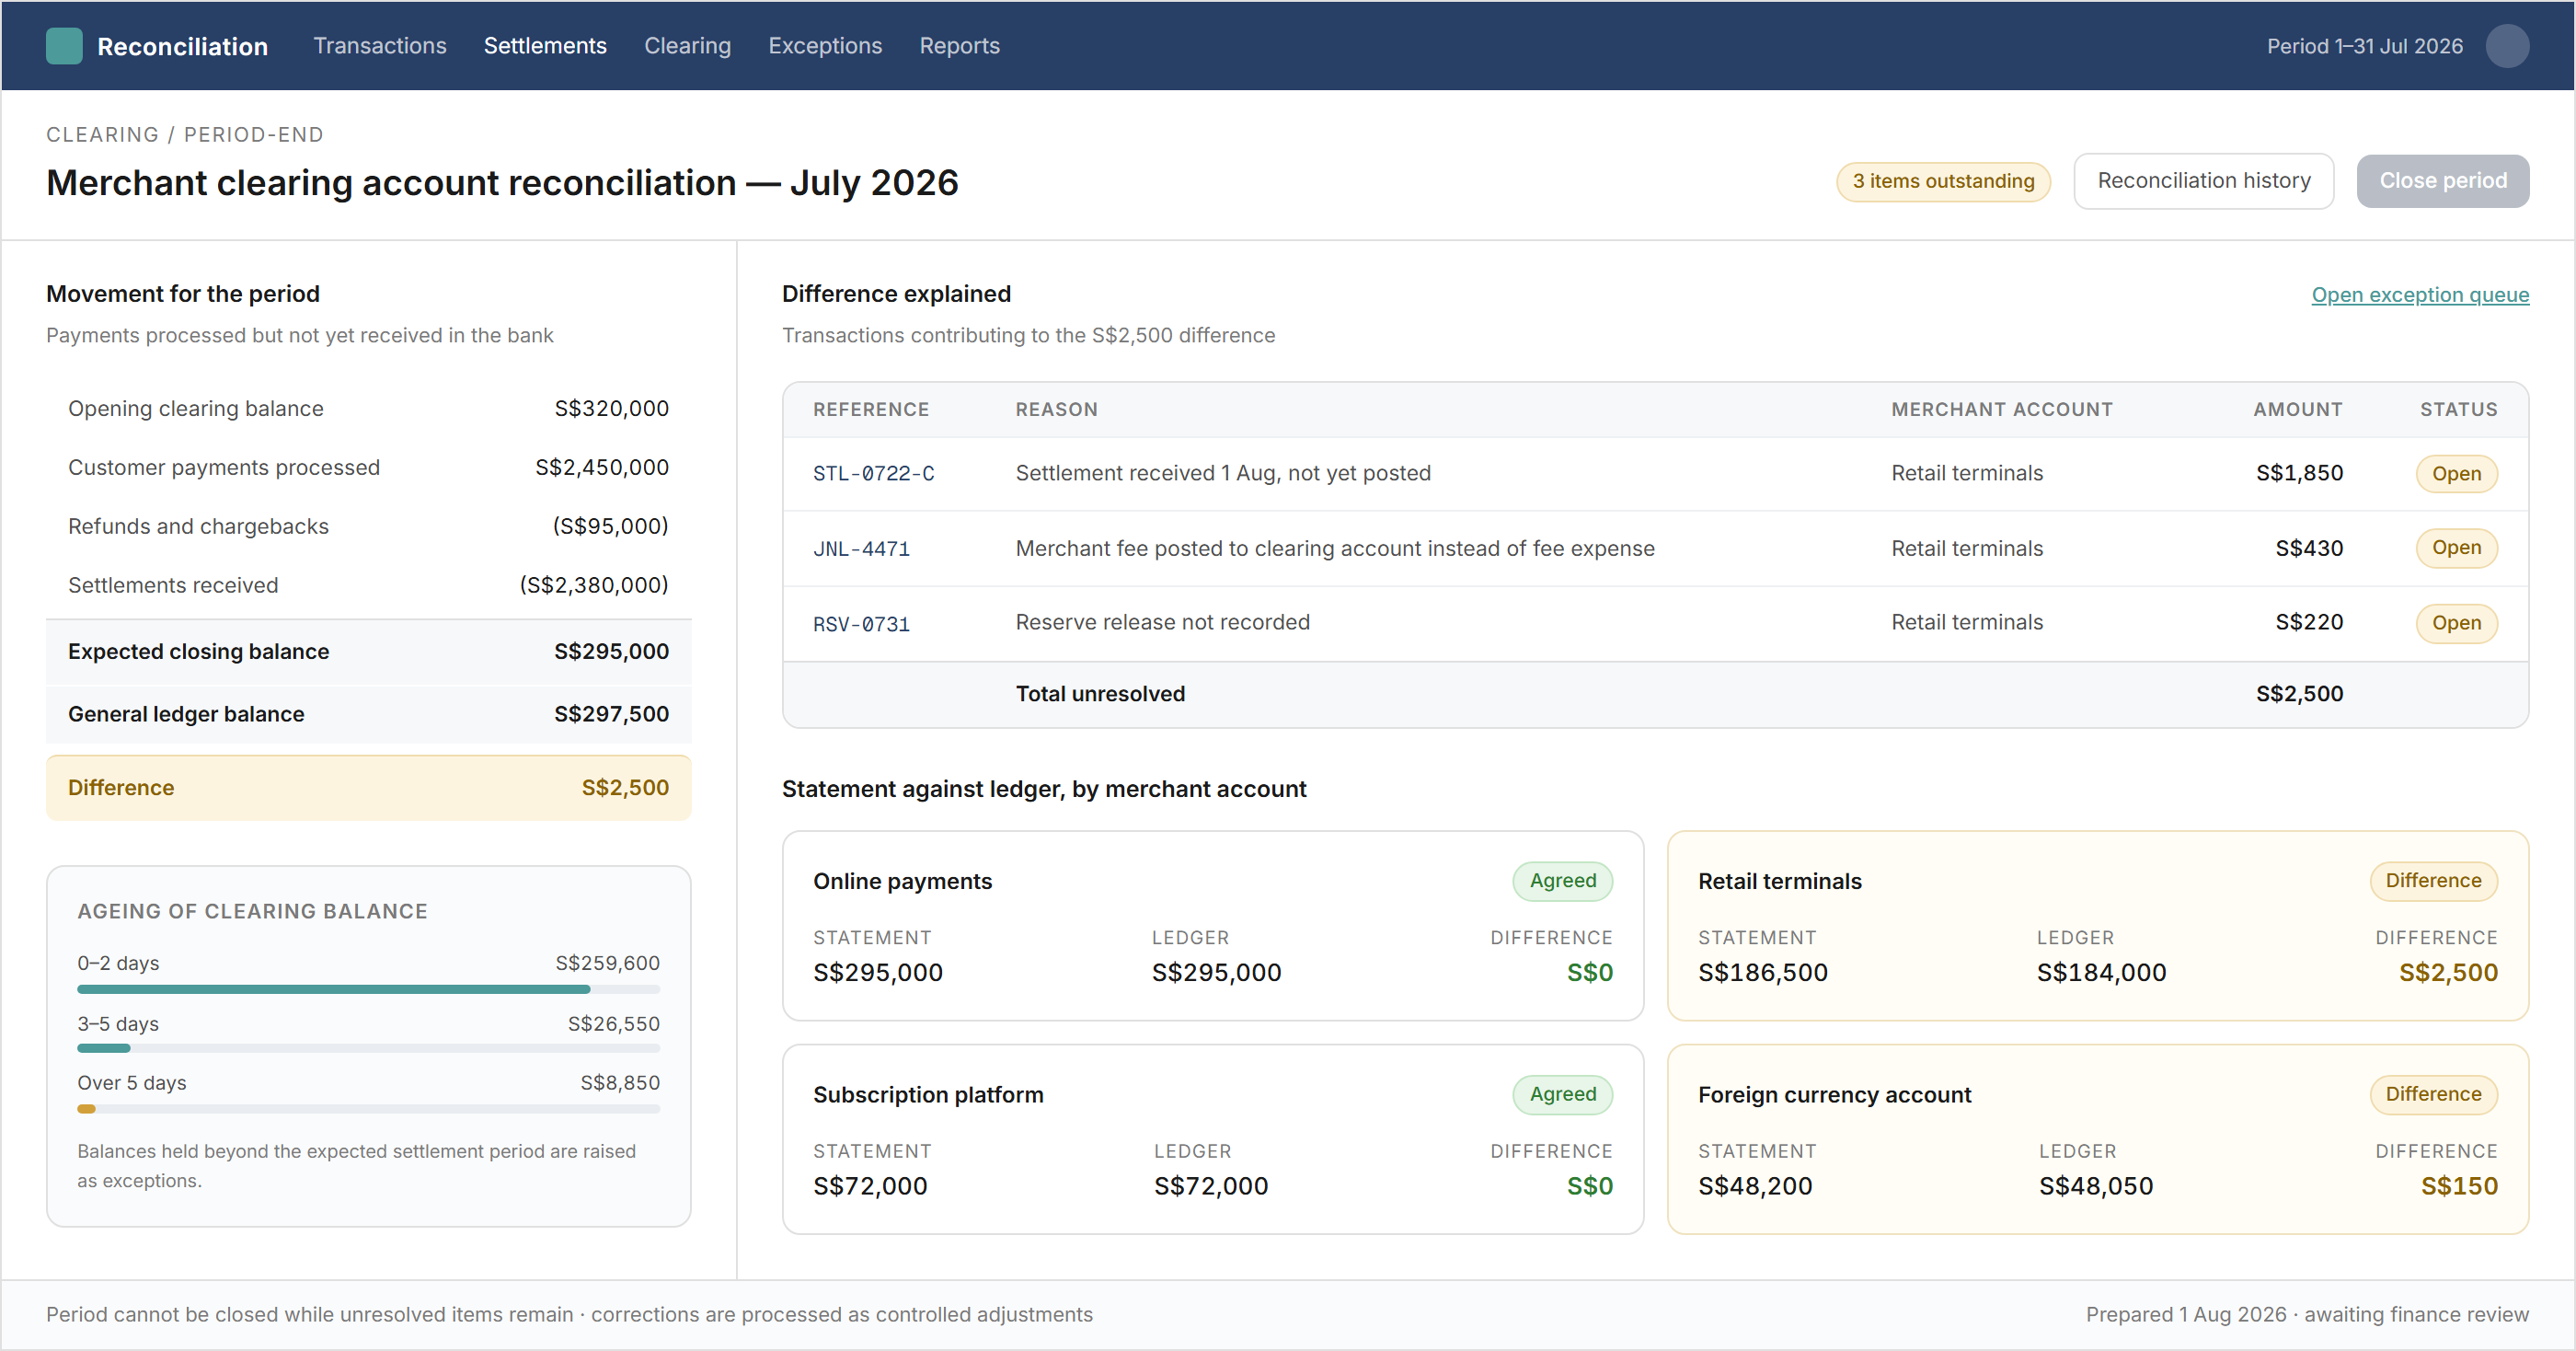Click the Expected closing balance row
Image resolution: width=2576 pixels, height=1351 pixels.
point(368,651)
